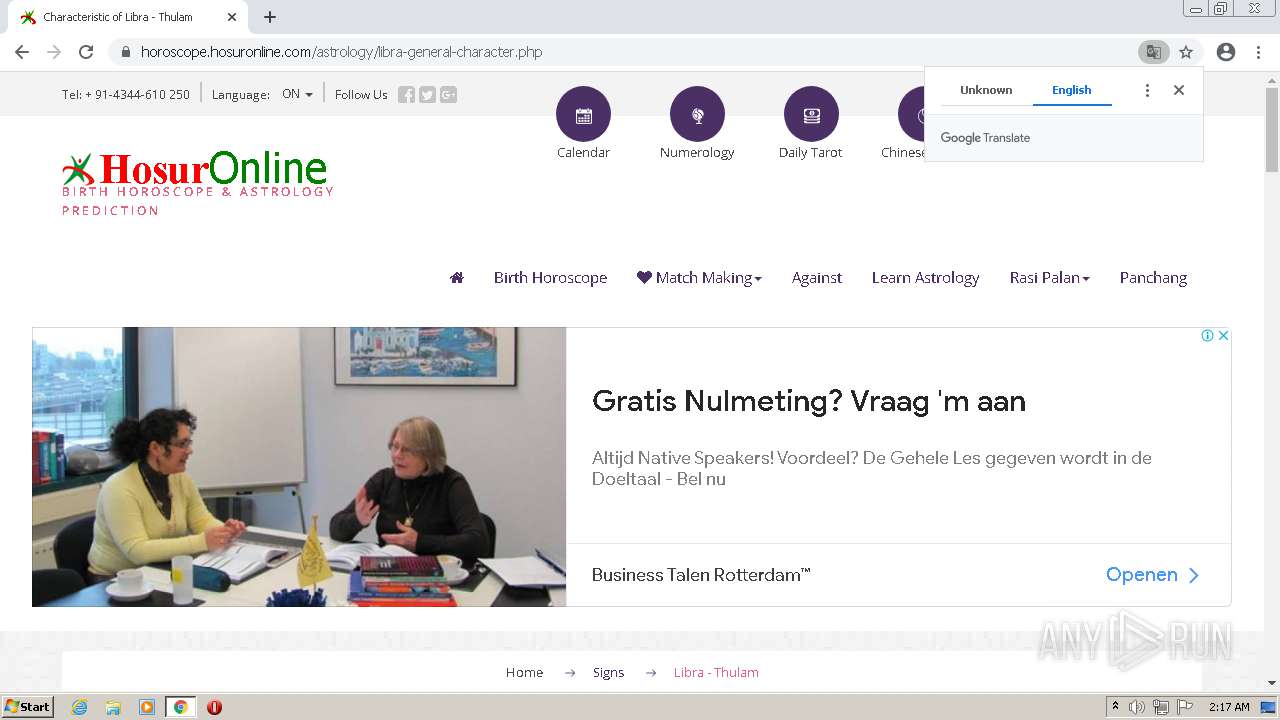Click the page vertical scrollbar thumb
The width and height of the screenshot is (1280, 720).
pyautogui.click(x=1271, y=130)
